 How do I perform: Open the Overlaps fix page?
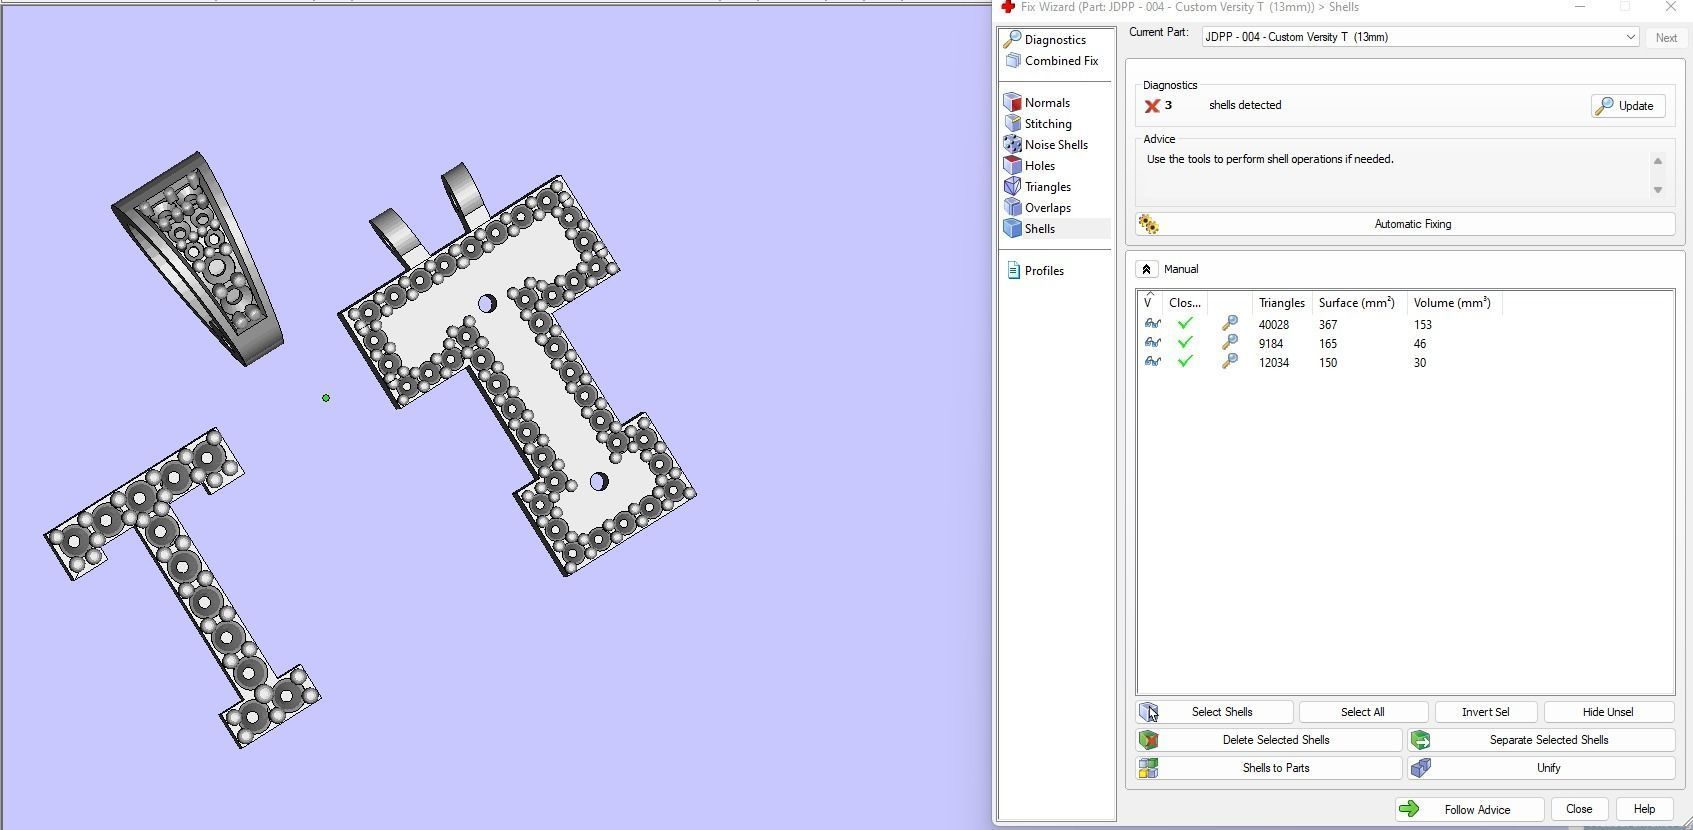pos(1048,208)
